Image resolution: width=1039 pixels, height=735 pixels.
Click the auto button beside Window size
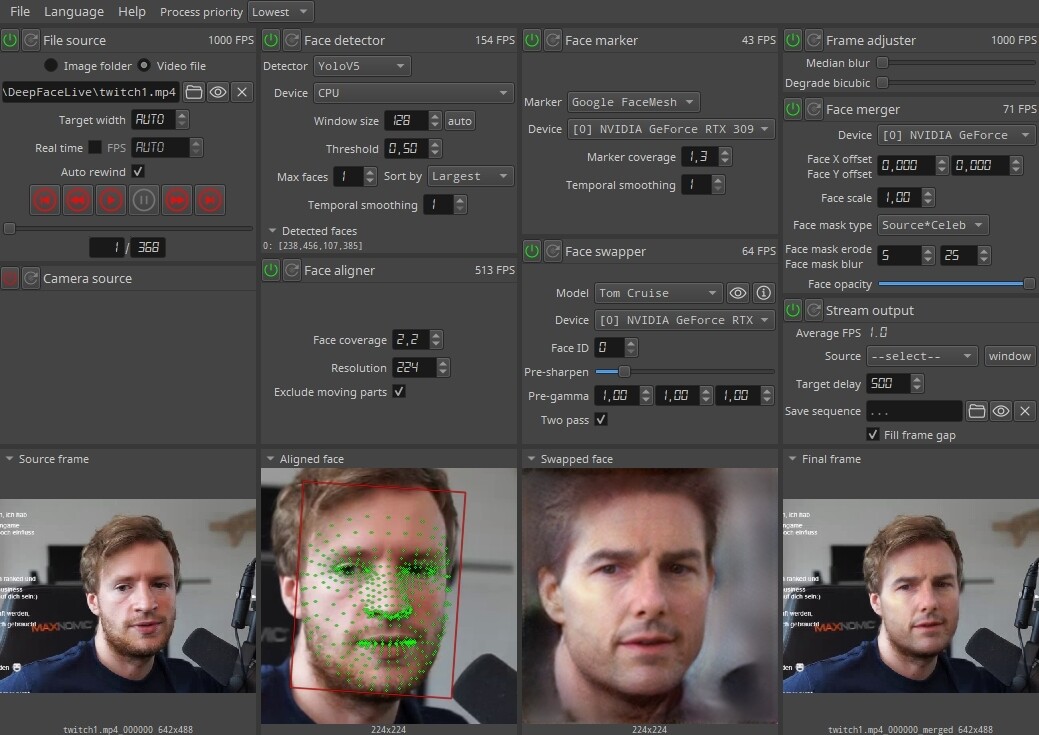(x=460, y=121)
